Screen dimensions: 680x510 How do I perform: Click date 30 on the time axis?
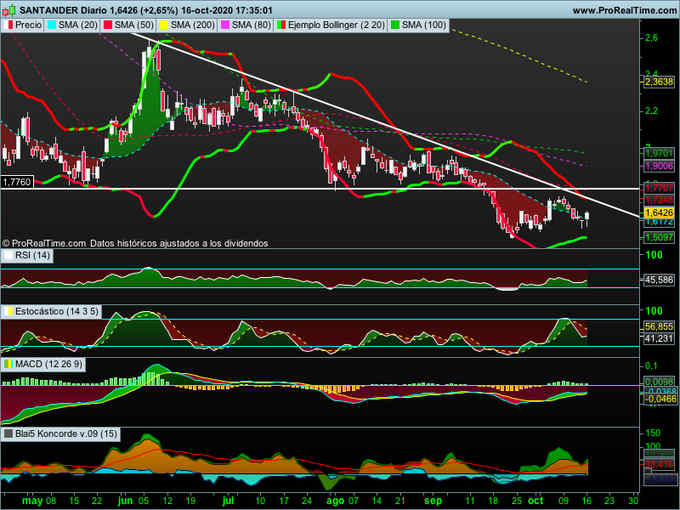(633, 500)
